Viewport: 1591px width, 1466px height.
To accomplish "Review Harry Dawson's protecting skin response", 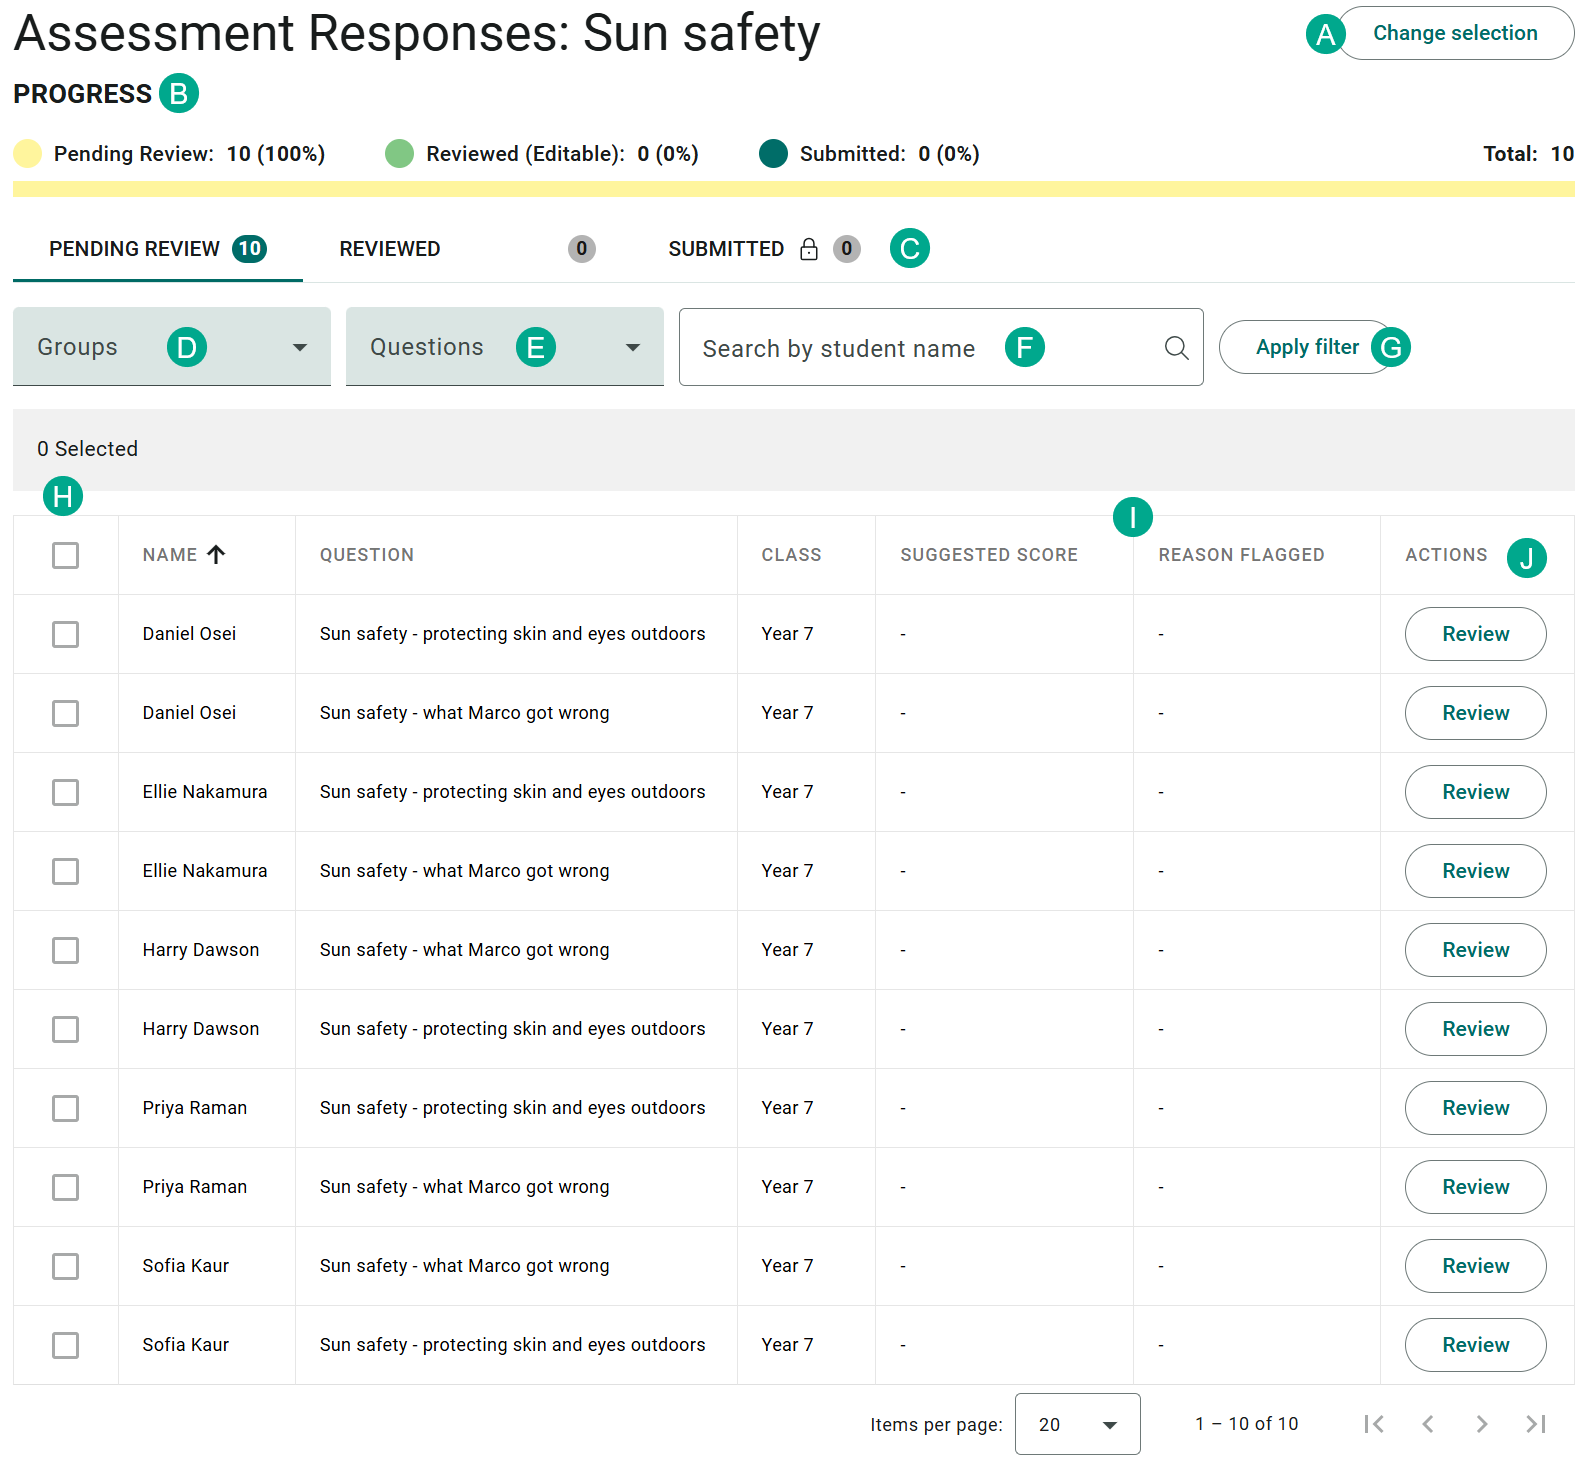I will tap(1475, 1029).
